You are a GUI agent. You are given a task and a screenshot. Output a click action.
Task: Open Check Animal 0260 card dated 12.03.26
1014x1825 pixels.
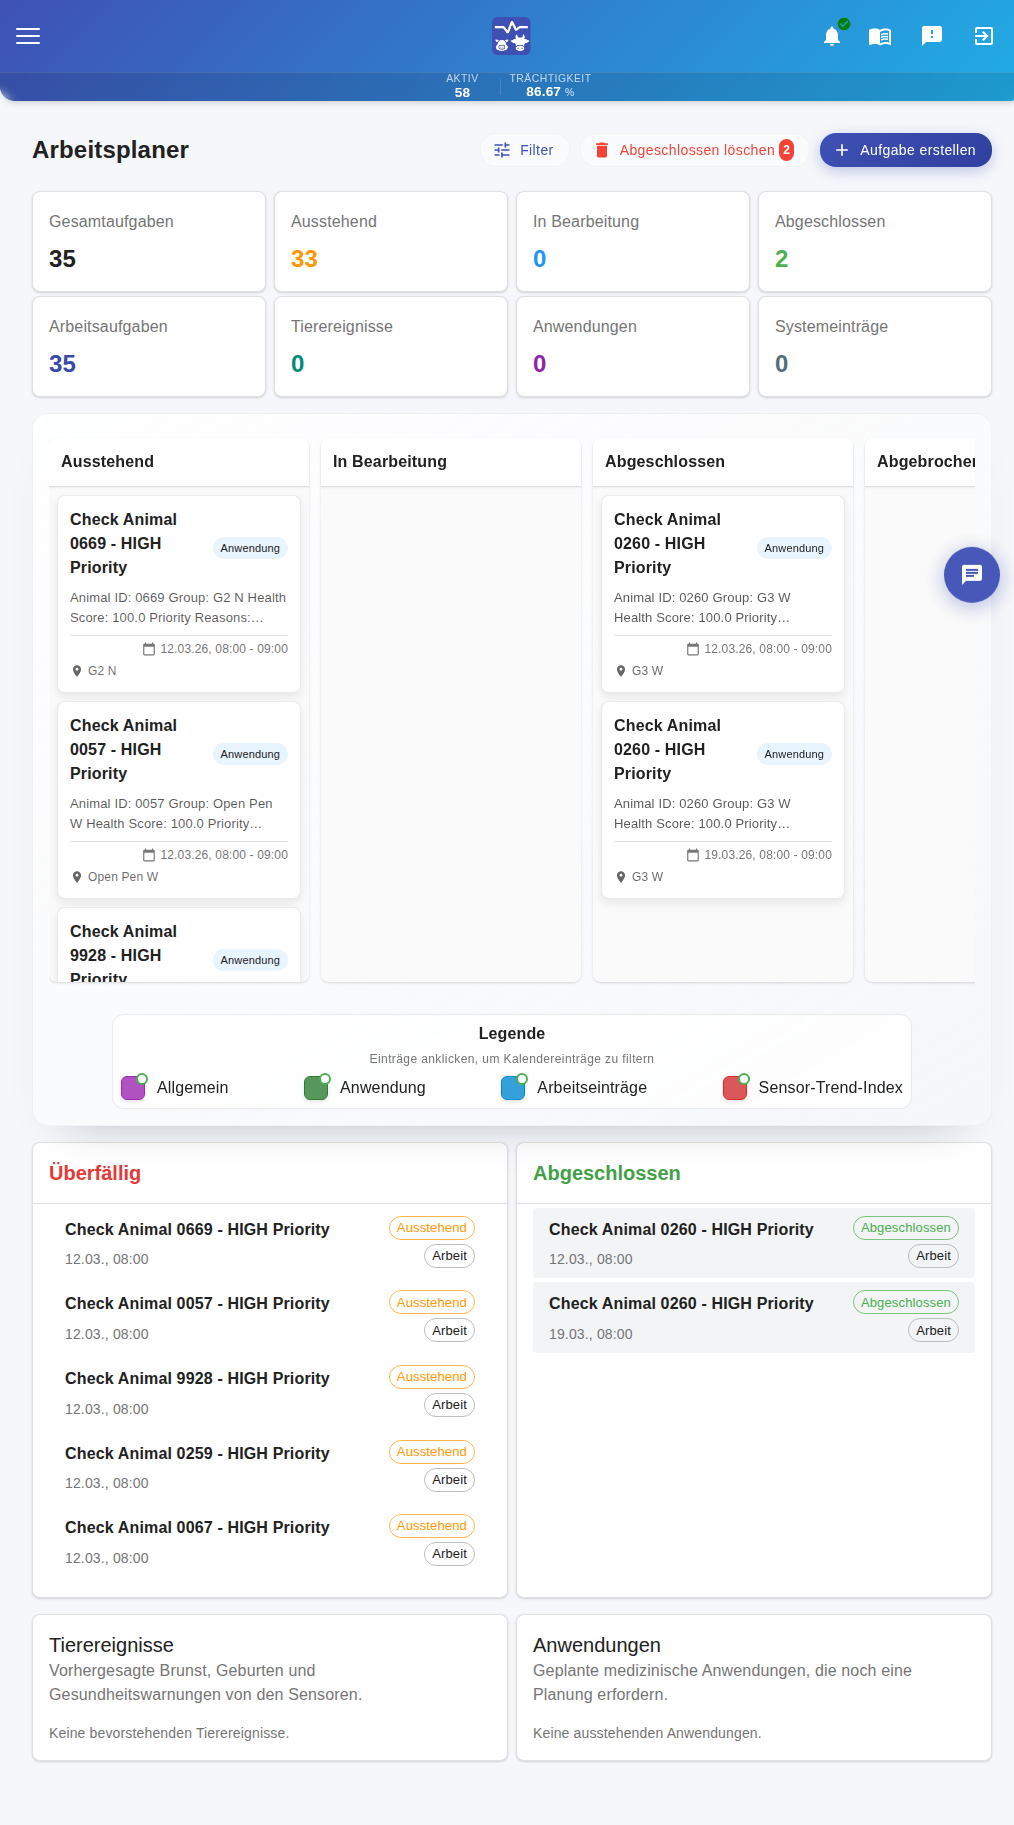723,594
